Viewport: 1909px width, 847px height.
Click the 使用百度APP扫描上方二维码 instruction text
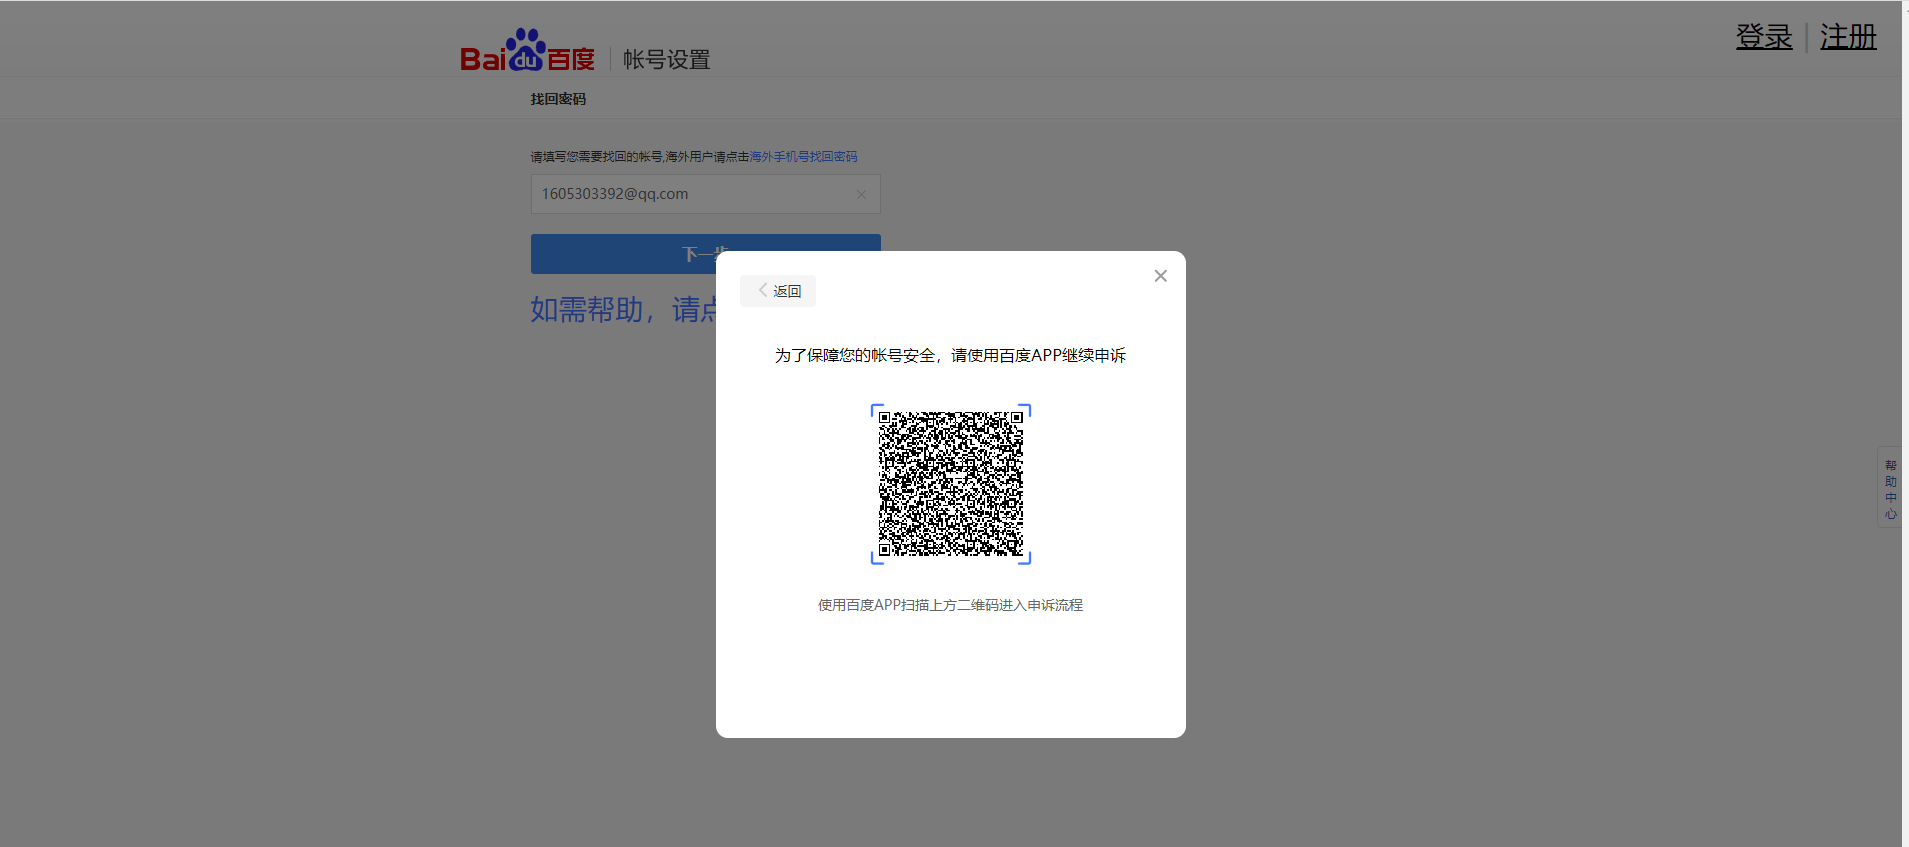point(950,605)
